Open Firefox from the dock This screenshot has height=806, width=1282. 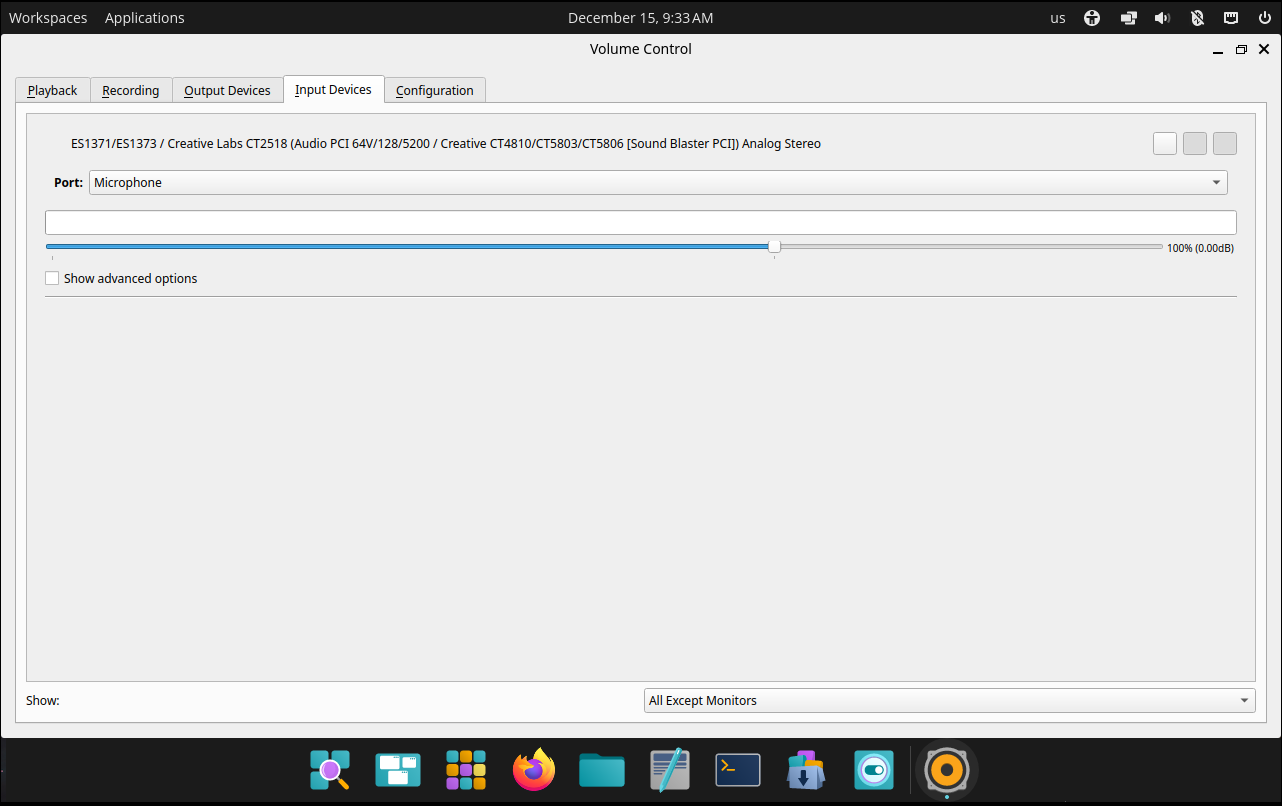click(533, 770)
